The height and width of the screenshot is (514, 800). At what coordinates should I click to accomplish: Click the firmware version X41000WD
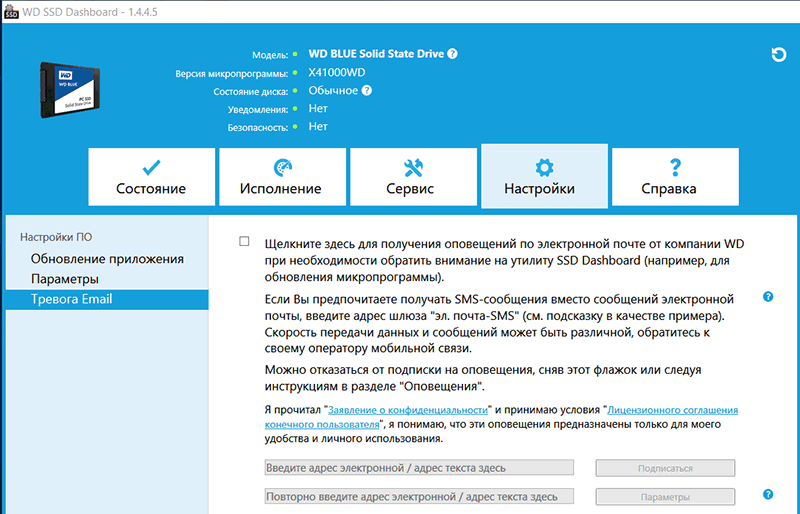pyautogui.click(x=337, y=72)
